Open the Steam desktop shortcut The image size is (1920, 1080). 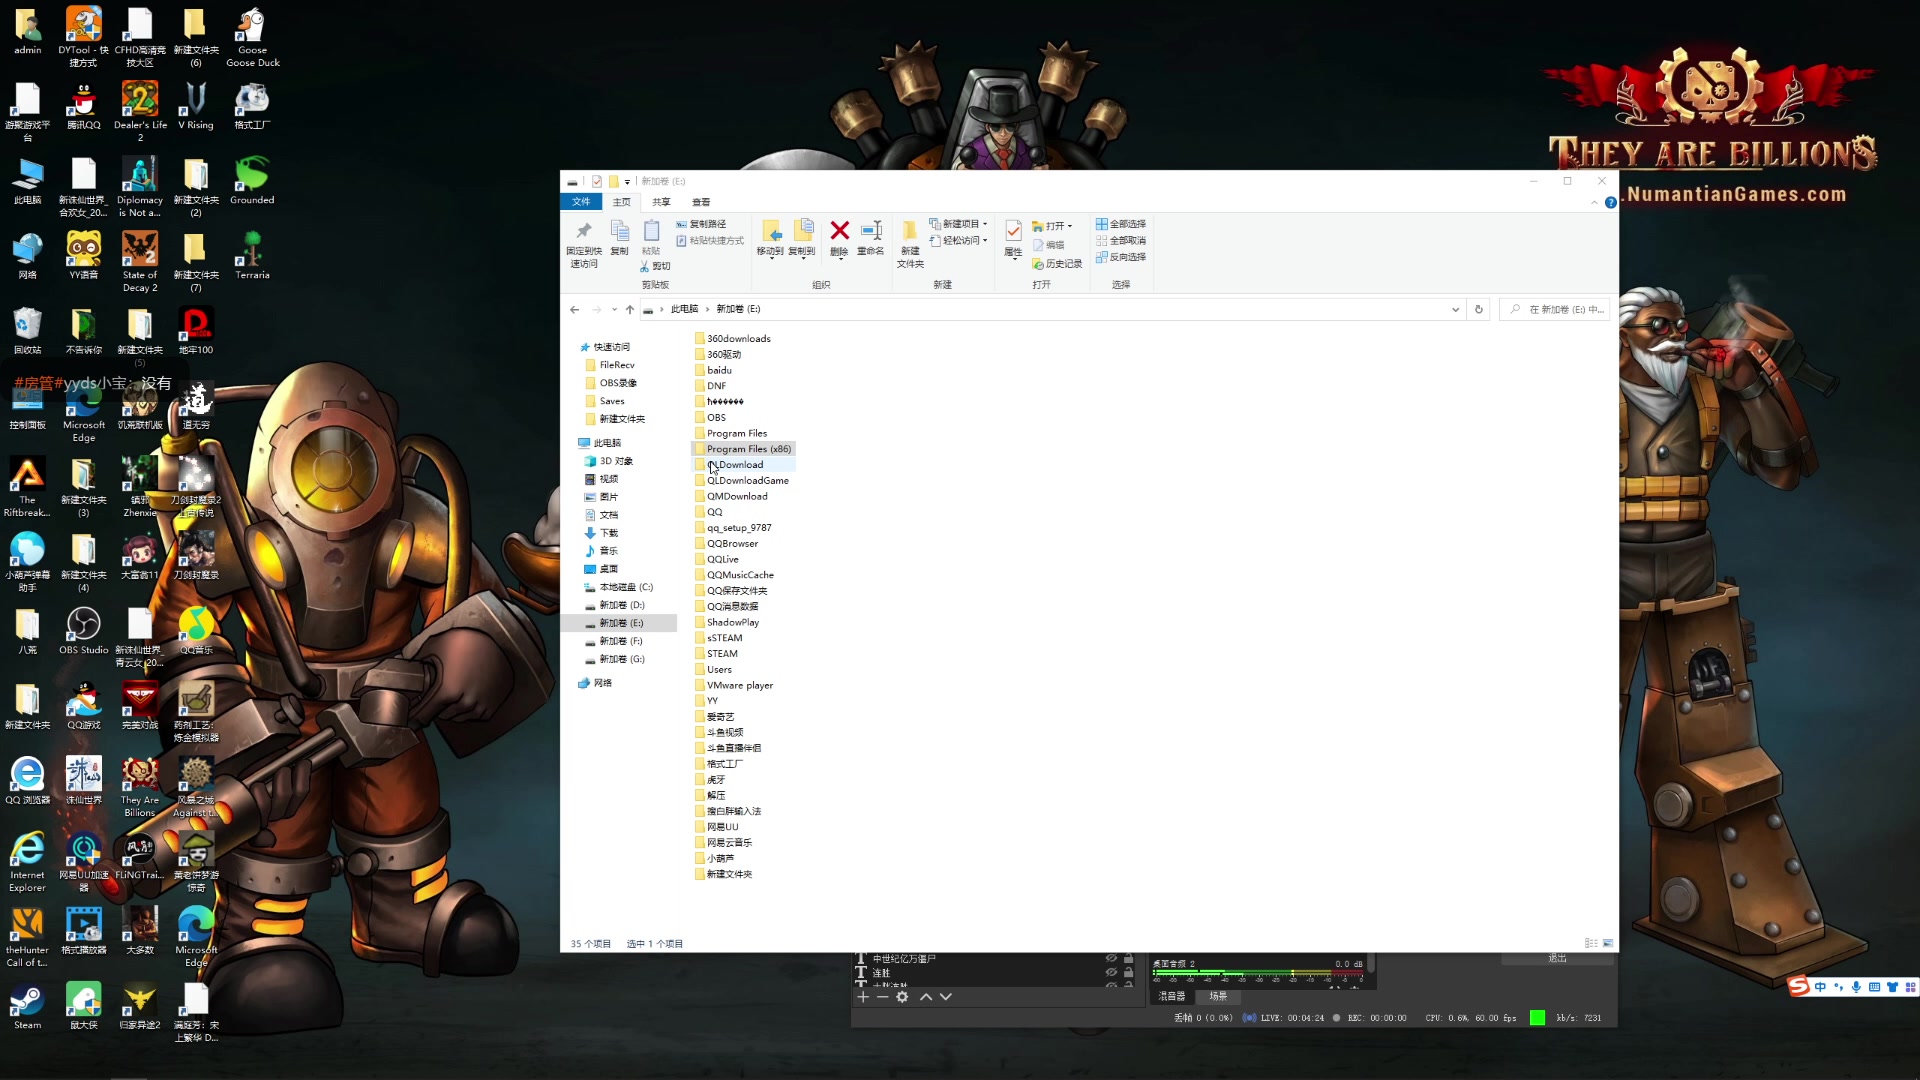(x=27, y=1005)
